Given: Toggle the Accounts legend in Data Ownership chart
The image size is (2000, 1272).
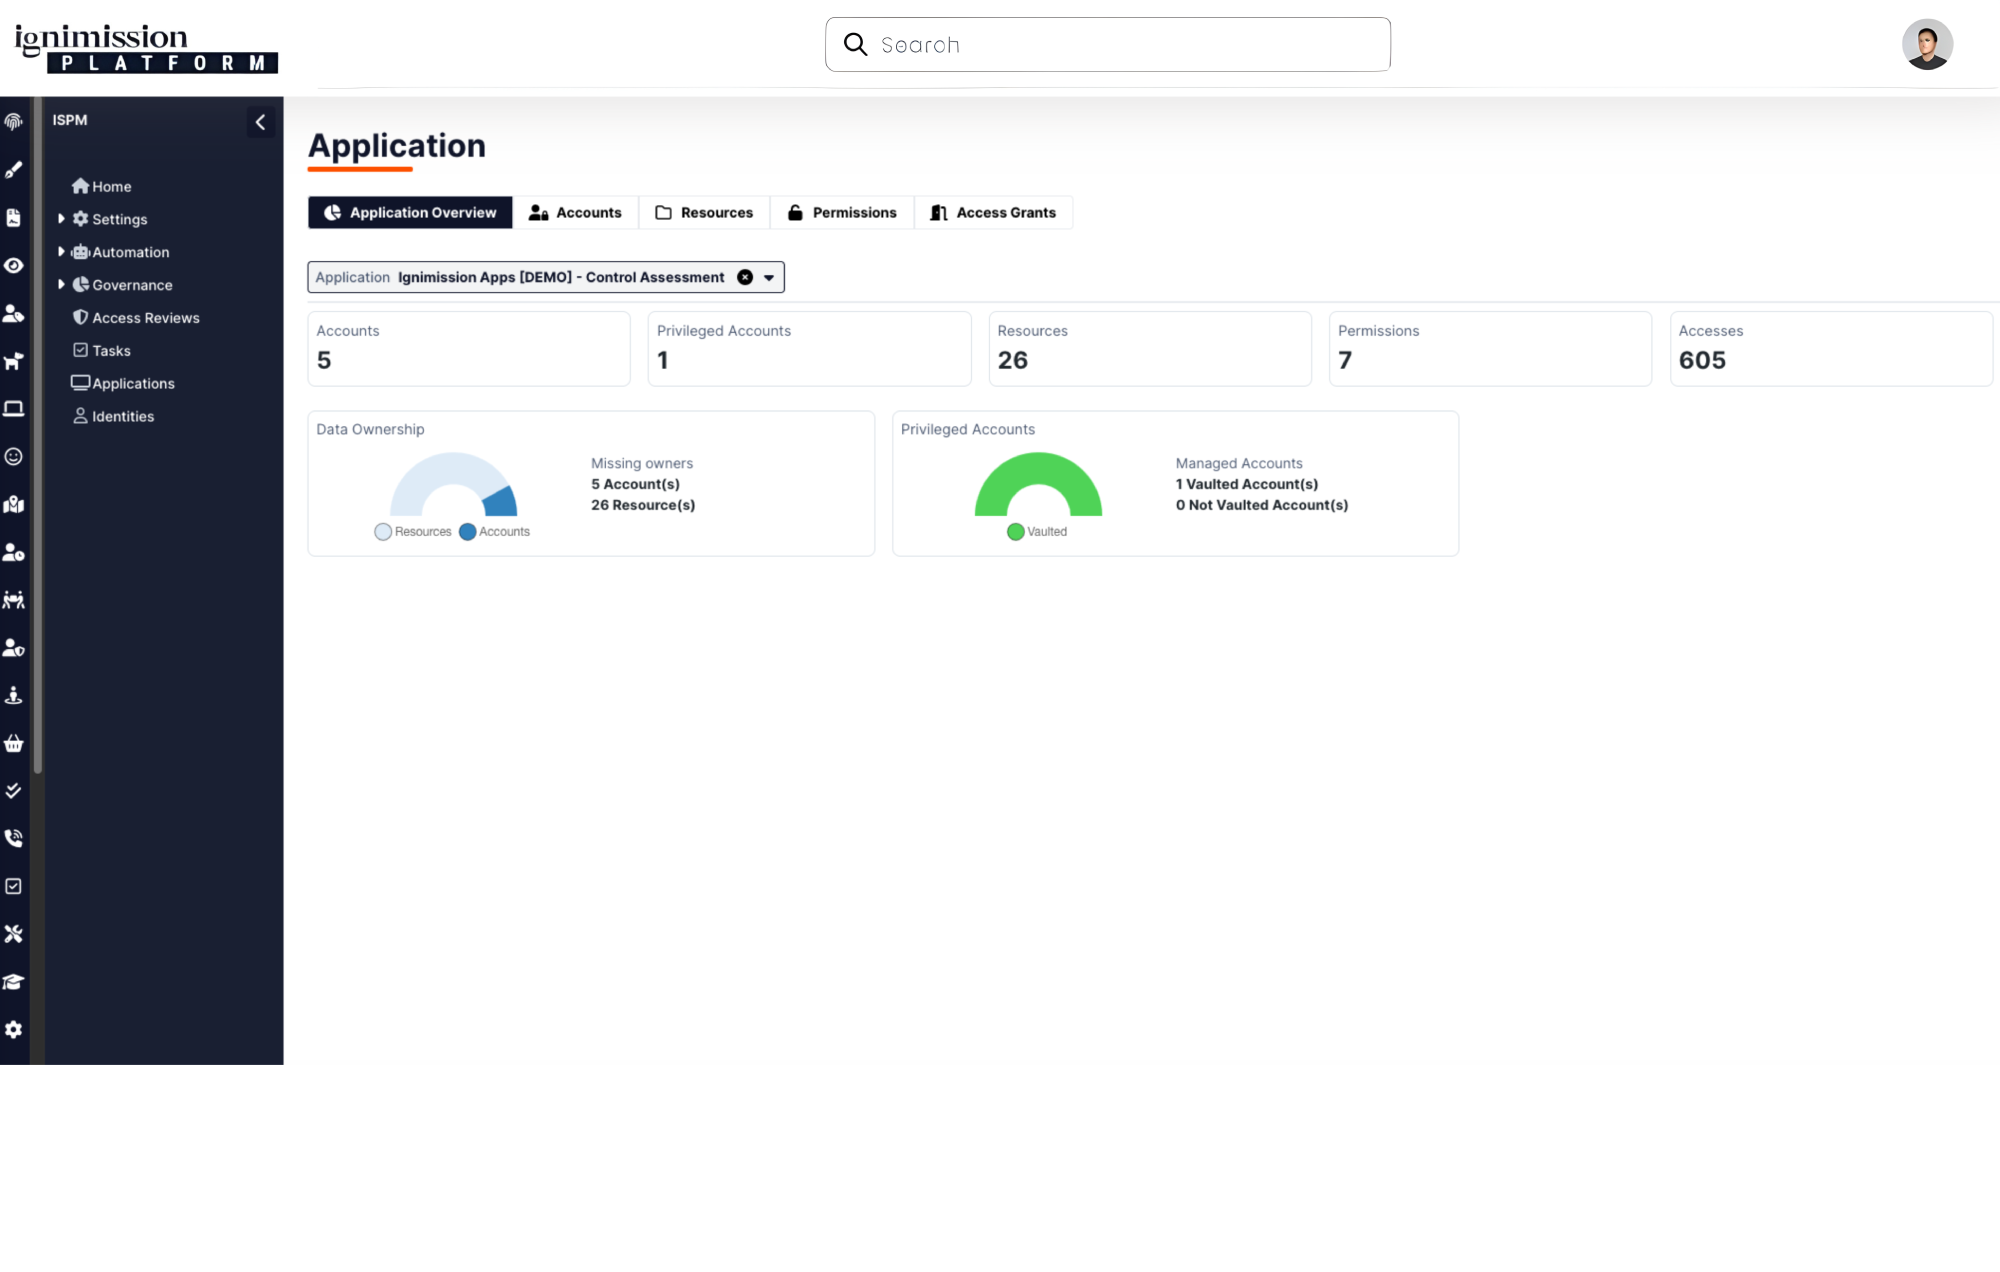Looking at the screenshot, I should click(x=494, y=532).
